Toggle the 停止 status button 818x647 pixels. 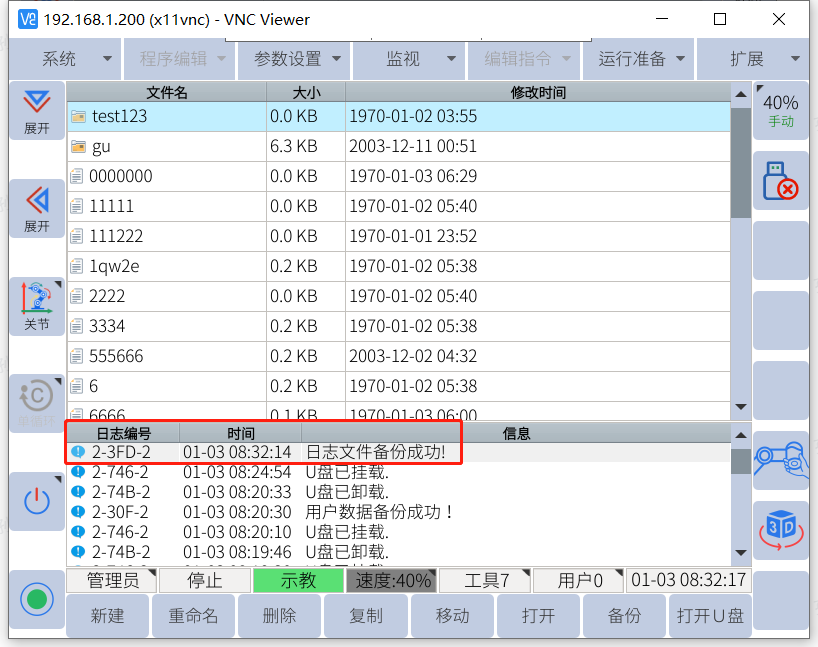(205, 581)
